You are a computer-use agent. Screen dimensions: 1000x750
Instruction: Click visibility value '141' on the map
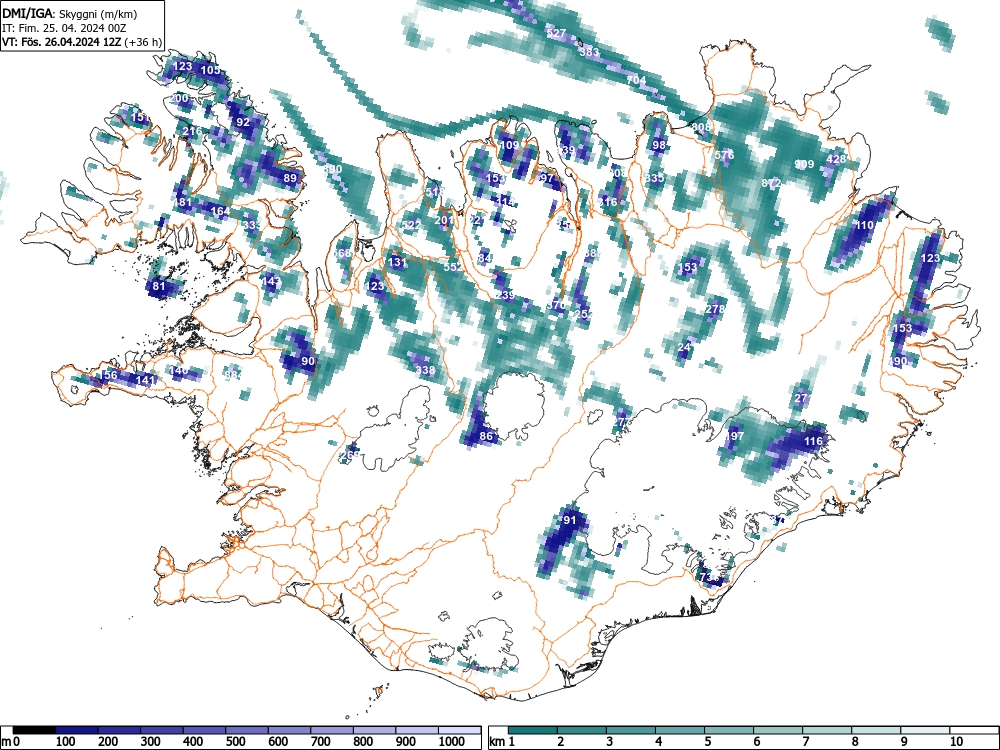145,380
